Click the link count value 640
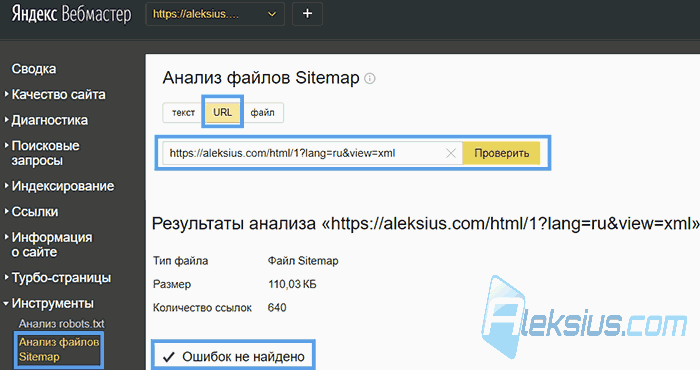The height and width of the screenshot is (370, 700). pos(277,308)
